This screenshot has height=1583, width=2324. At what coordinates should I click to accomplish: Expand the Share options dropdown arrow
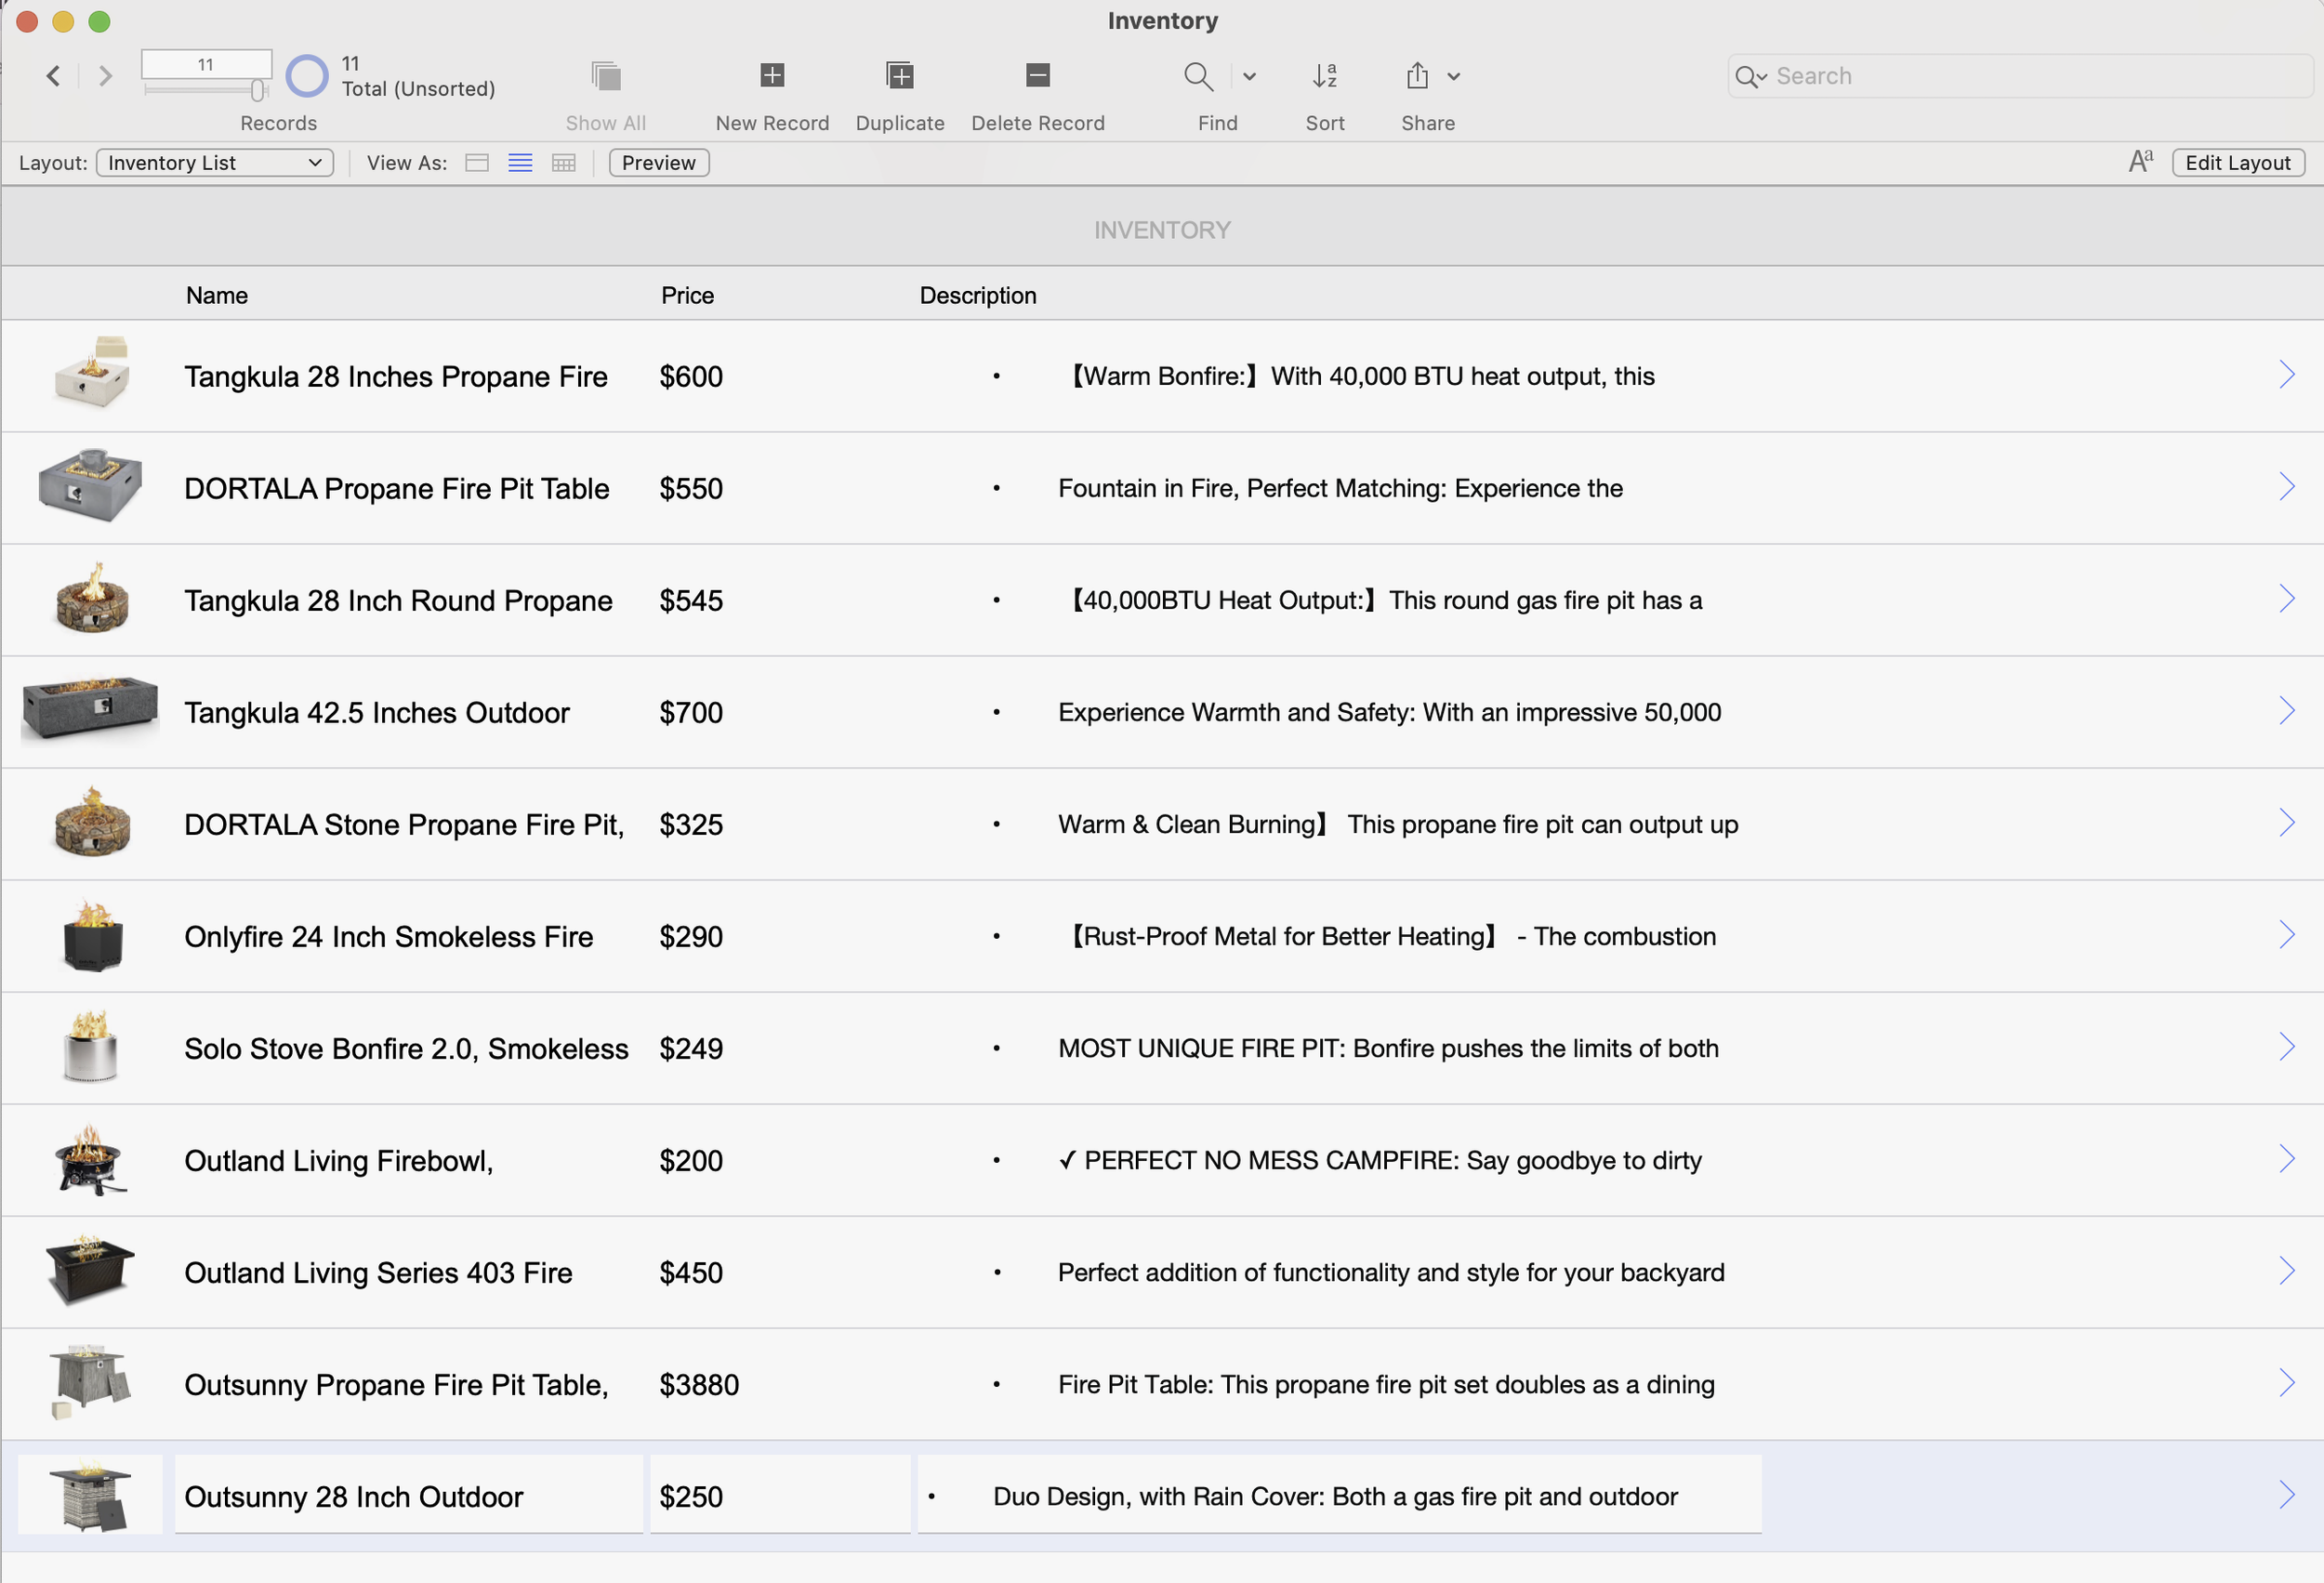tap(1454, 76)
